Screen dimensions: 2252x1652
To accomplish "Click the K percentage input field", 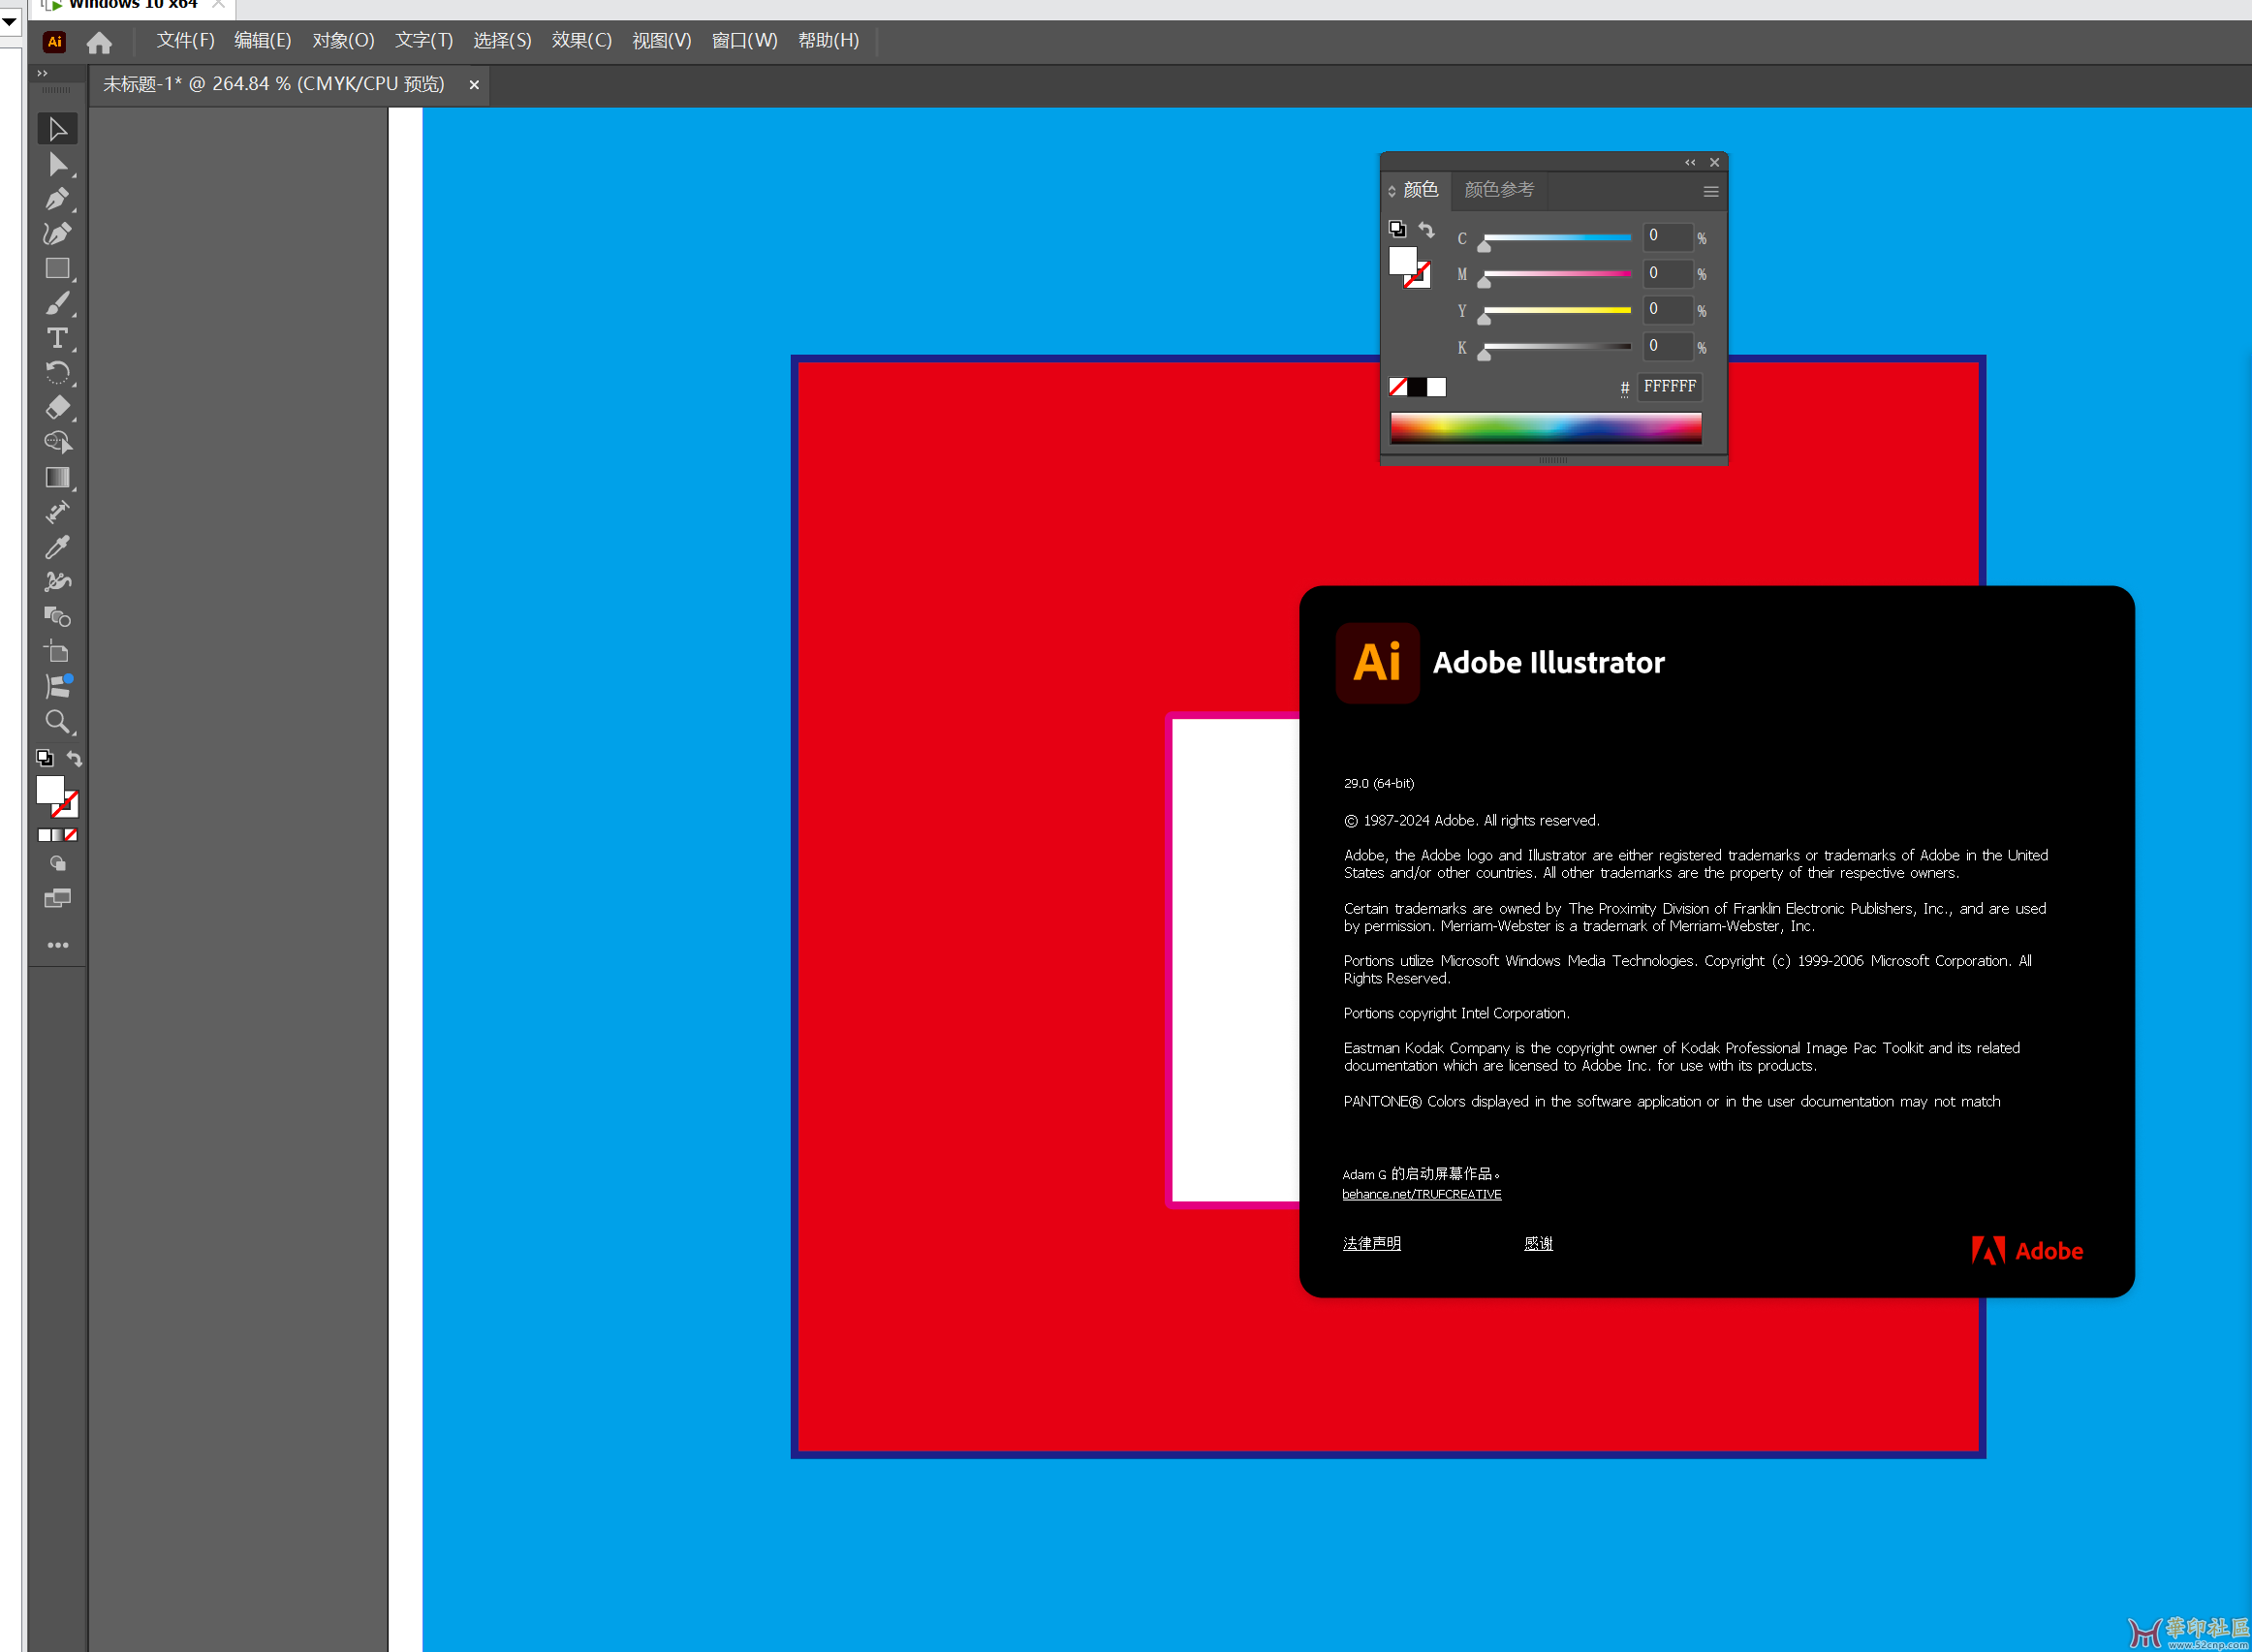I will point(1668,346).
